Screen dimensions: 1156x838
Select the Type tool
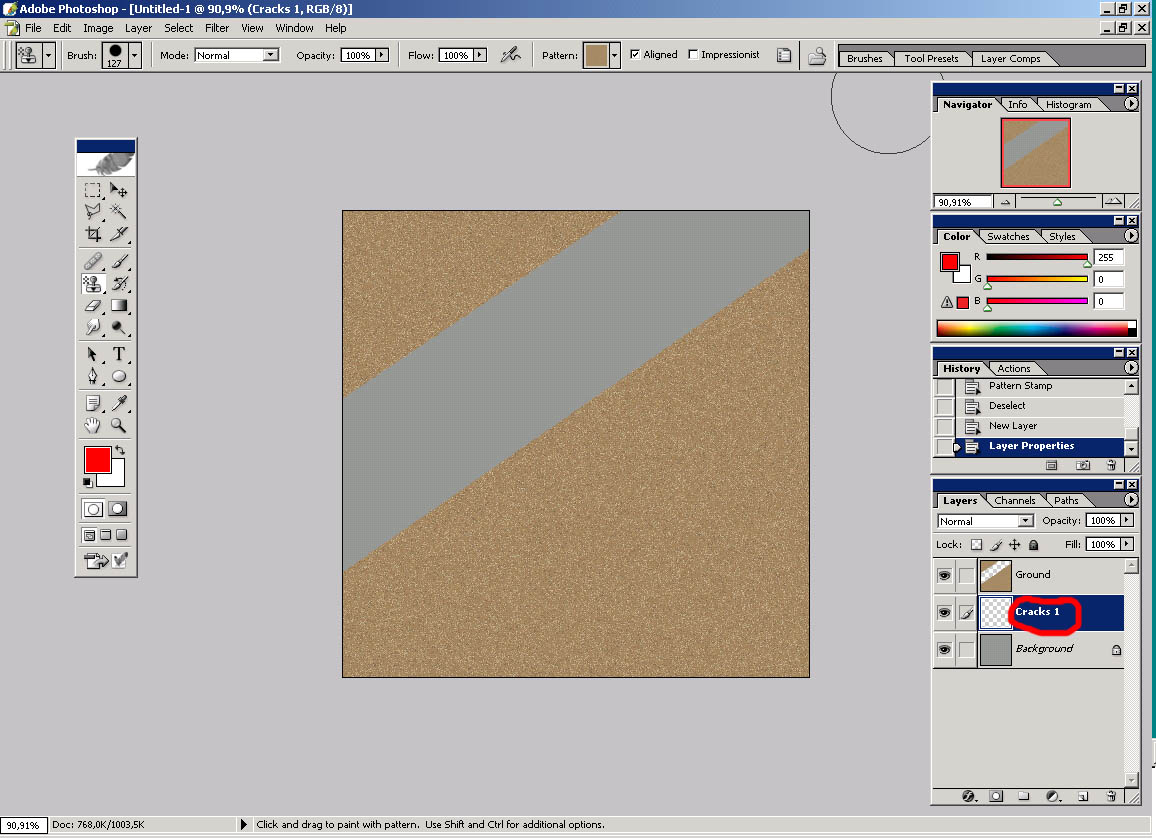click(119, 354)
